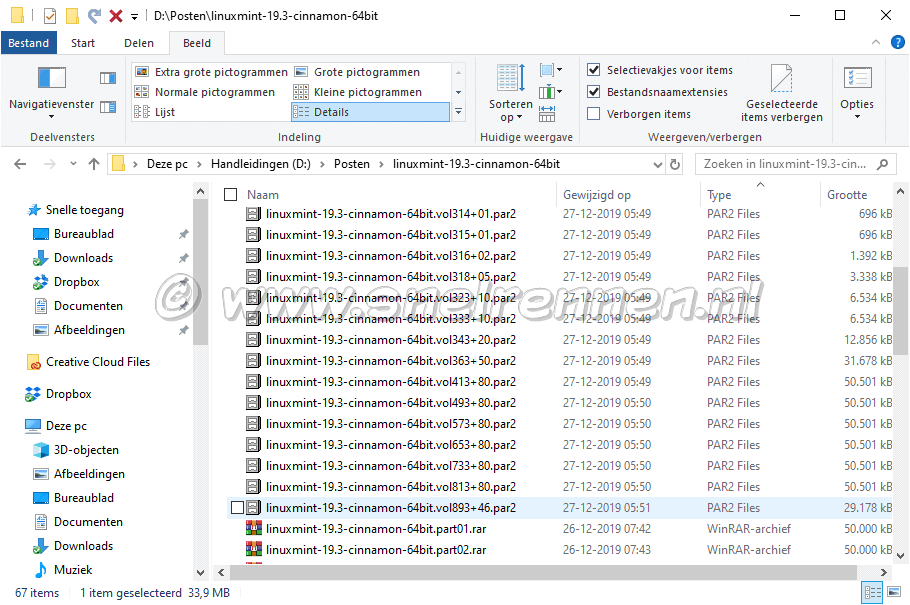The width and height of the screenshot is (910, 605).
Task: Open 3D-objecten in the sidebar
Action: tap(86, 450)
